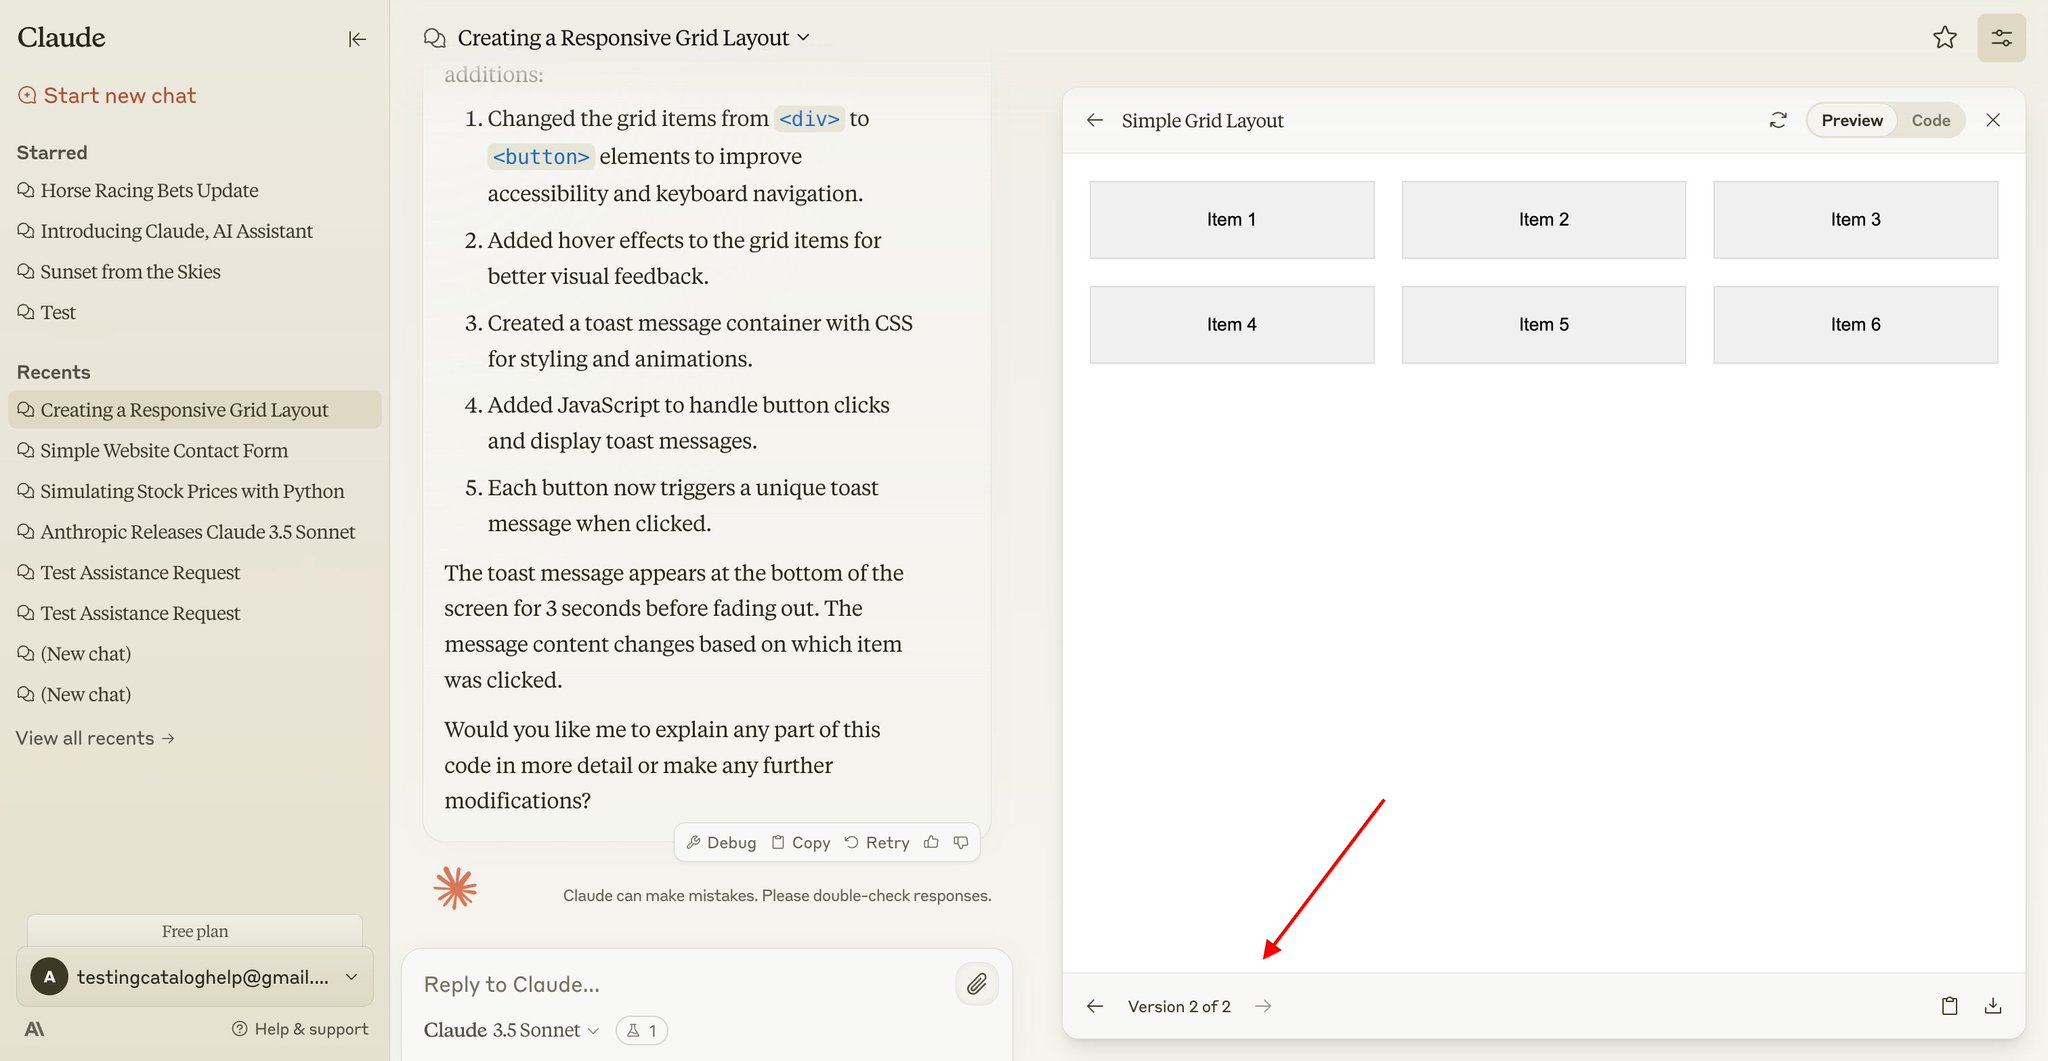Screen dimensions: 2048x1061
Task: Close the Simple Grid Layout artifact panel
Action: (x=1993, y=120)
